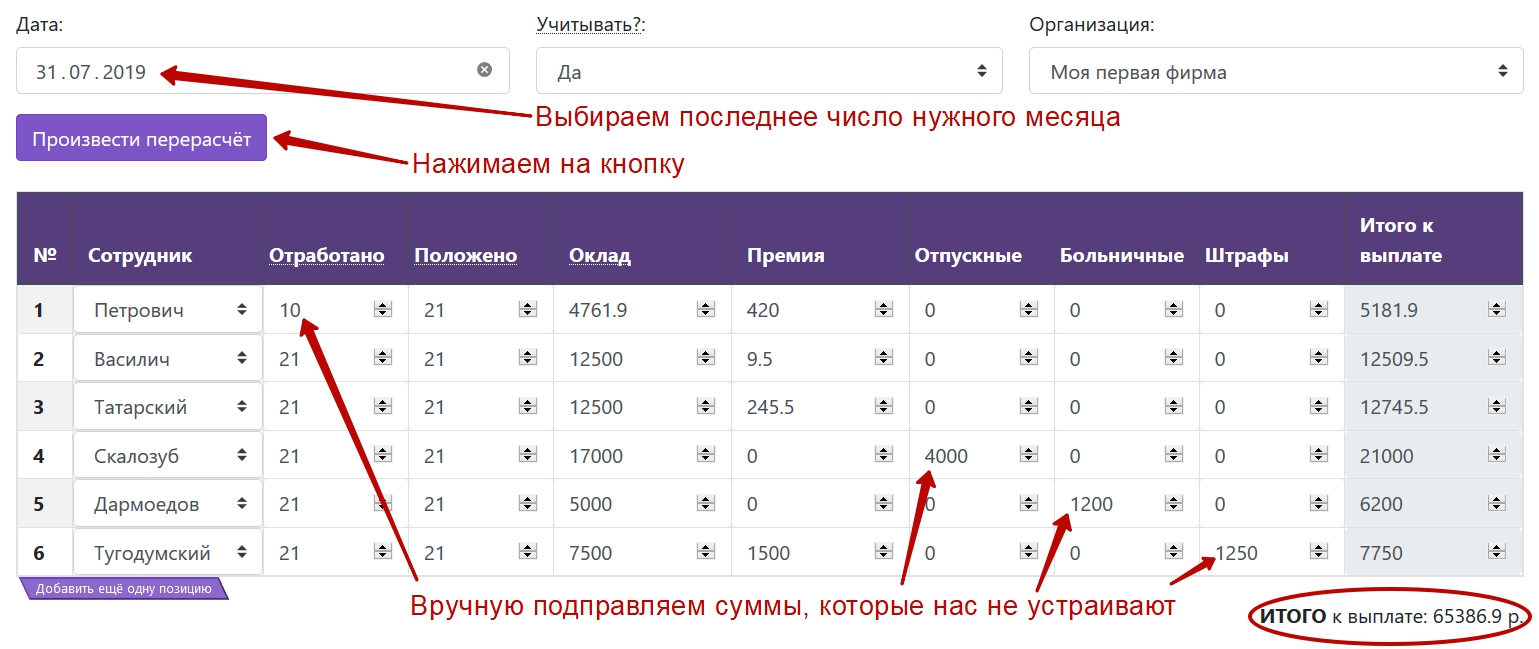Clear the date field with the x icon
Viewport: 1539px width, 649px height.
point(484,70)
